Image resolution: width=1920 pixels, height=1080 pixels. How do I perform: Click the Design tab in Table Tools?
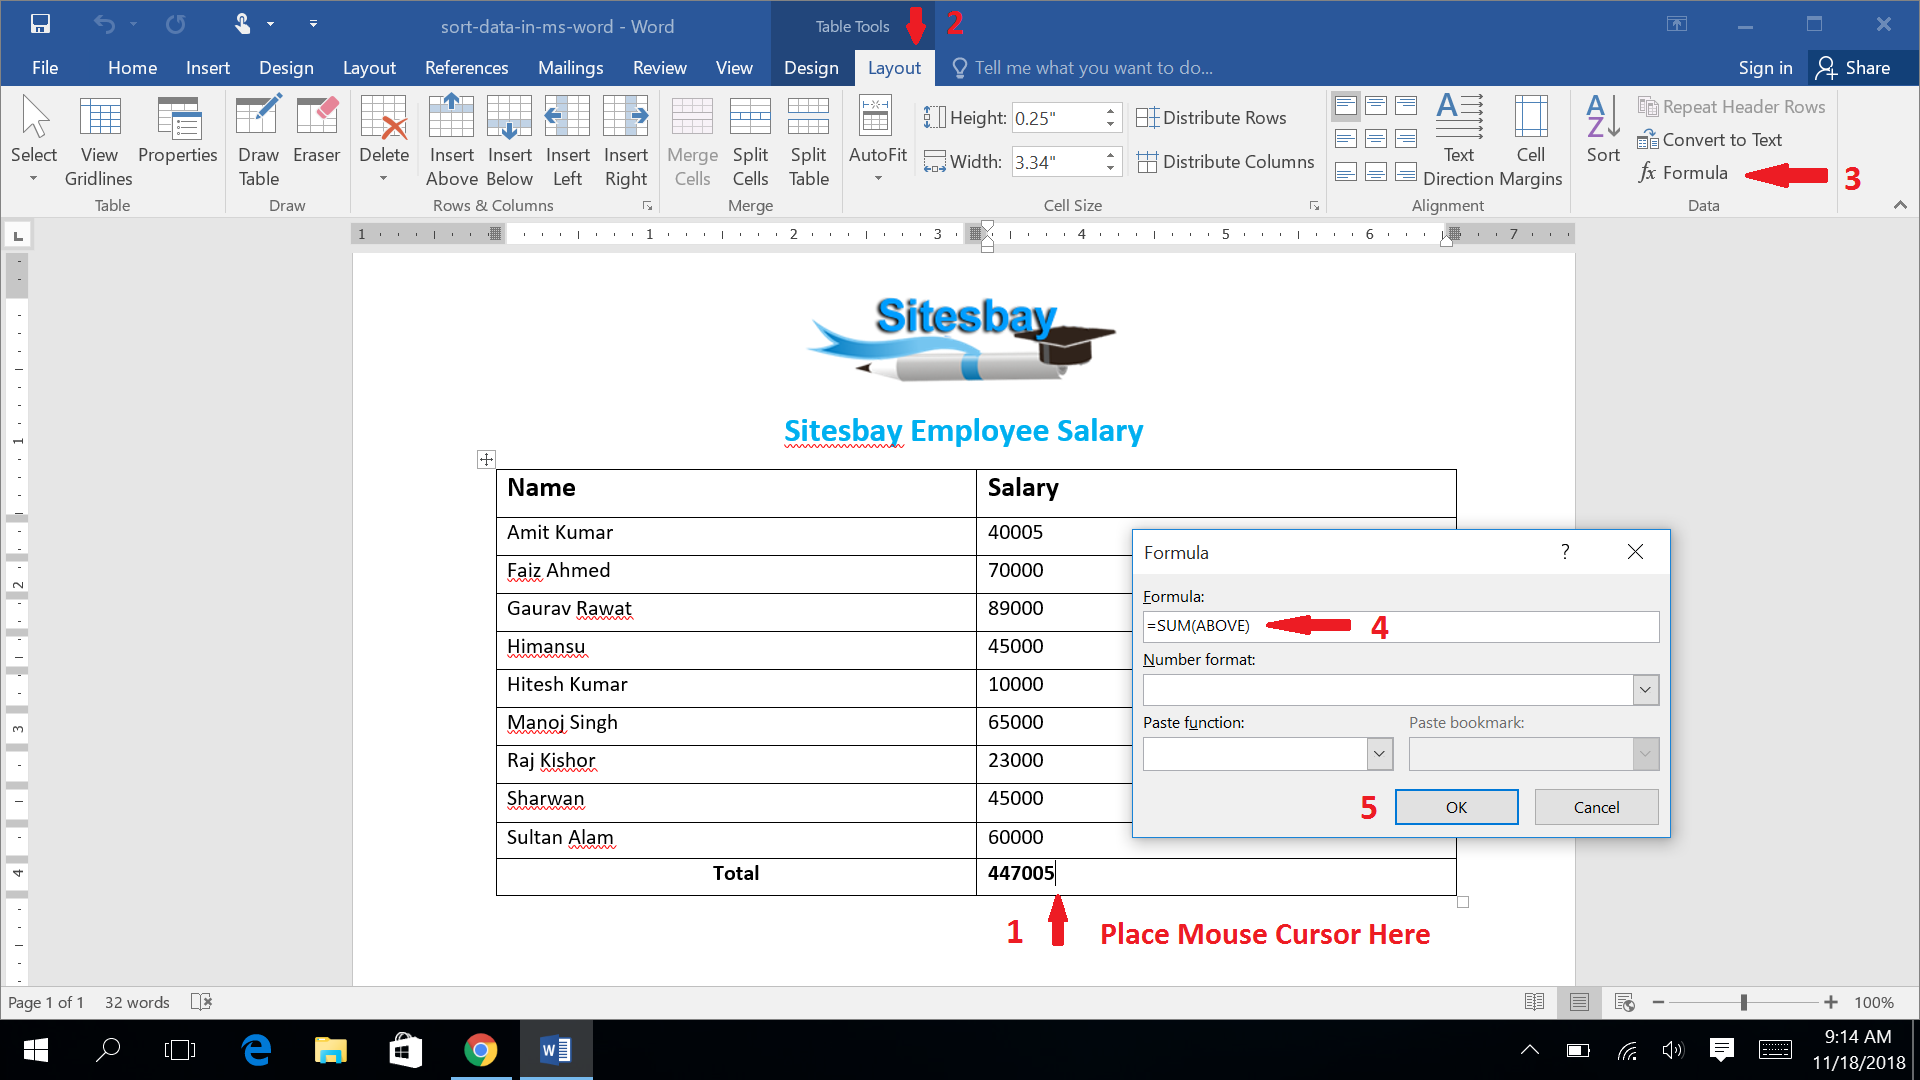pos(810,67)
